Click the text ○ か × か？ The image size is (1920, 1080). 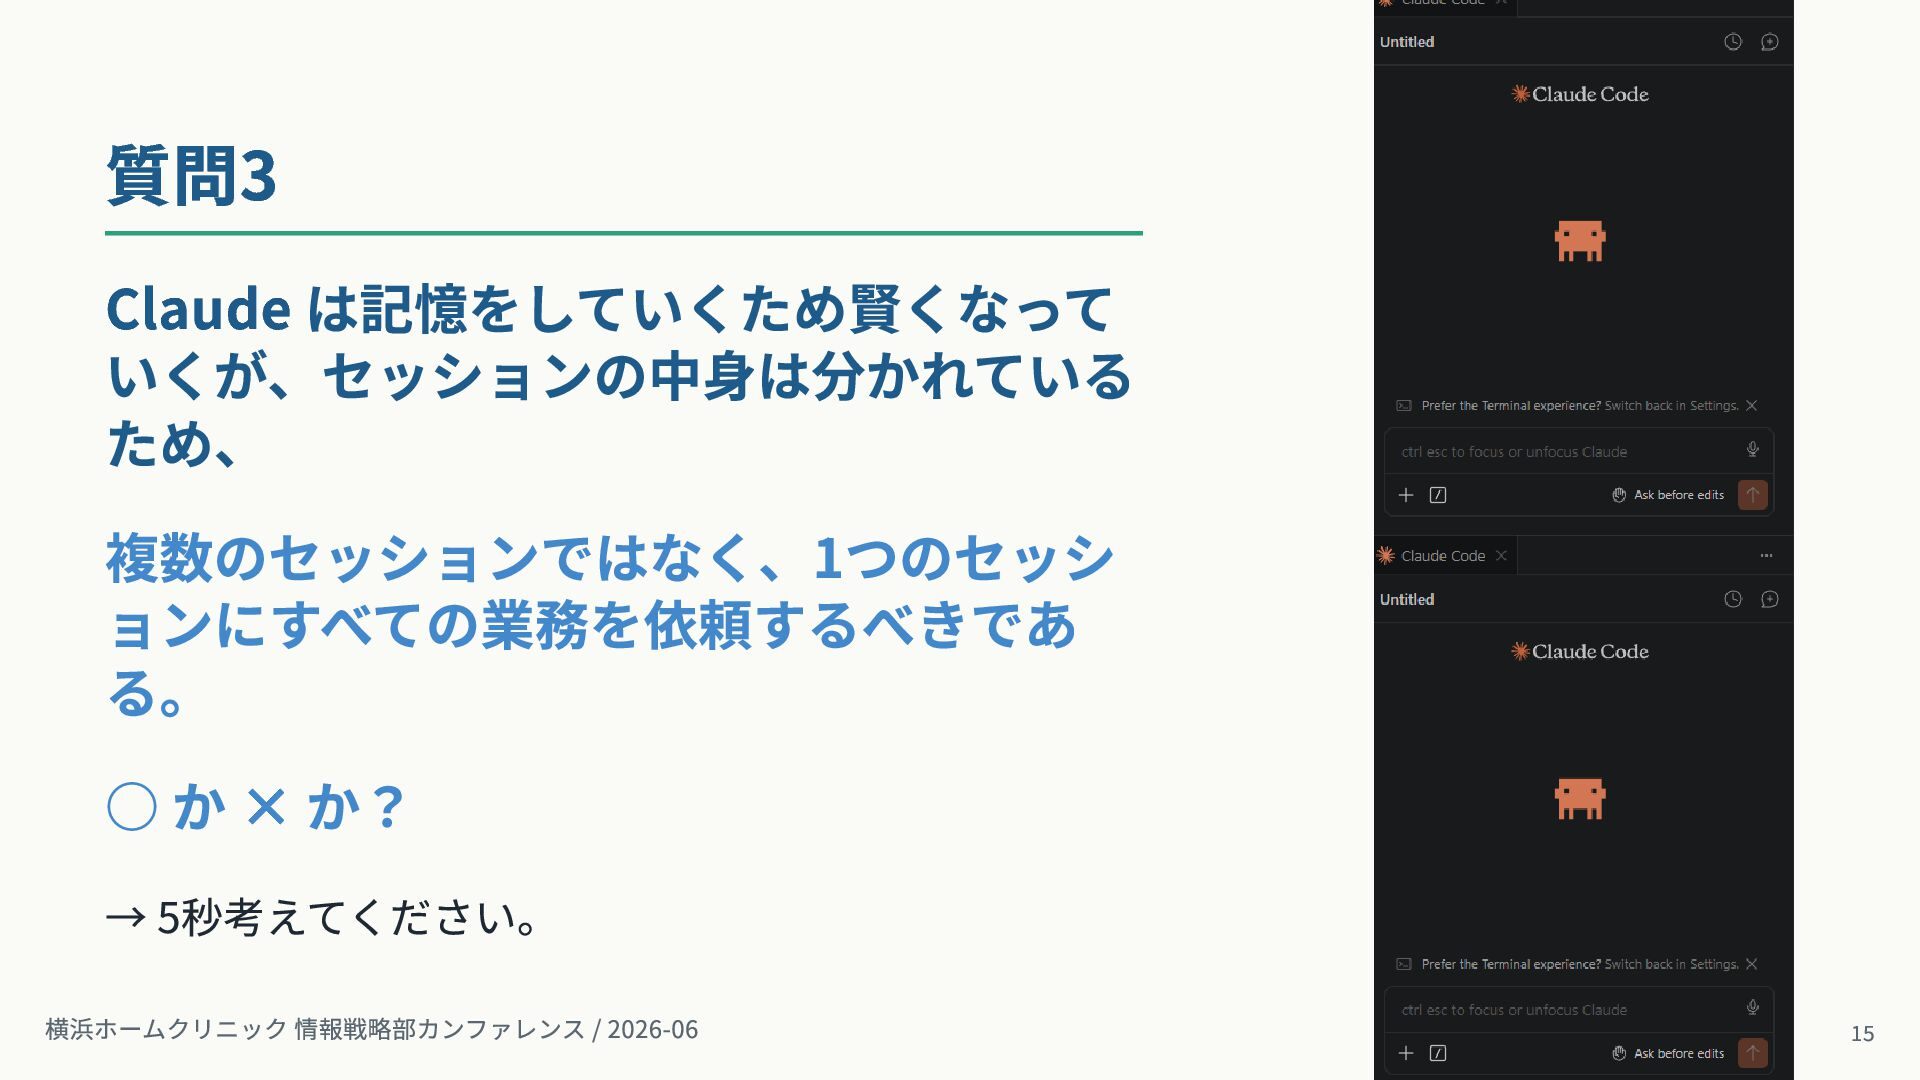click(x=256, y=806)
